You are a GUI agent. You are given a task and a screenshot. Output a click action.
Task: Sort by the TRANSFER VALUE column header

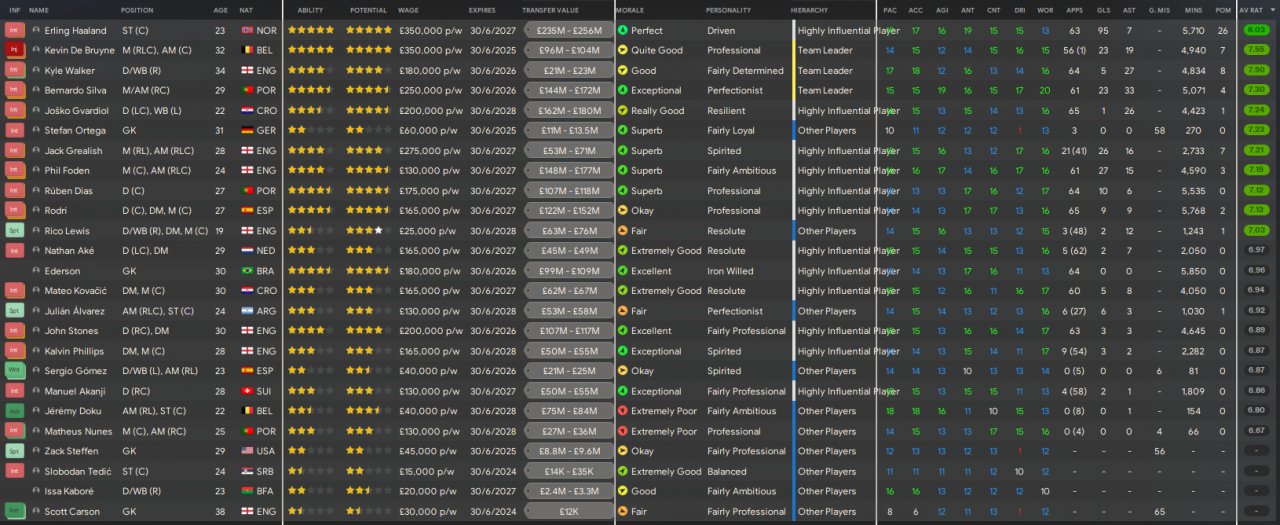[x=550, y=10]
